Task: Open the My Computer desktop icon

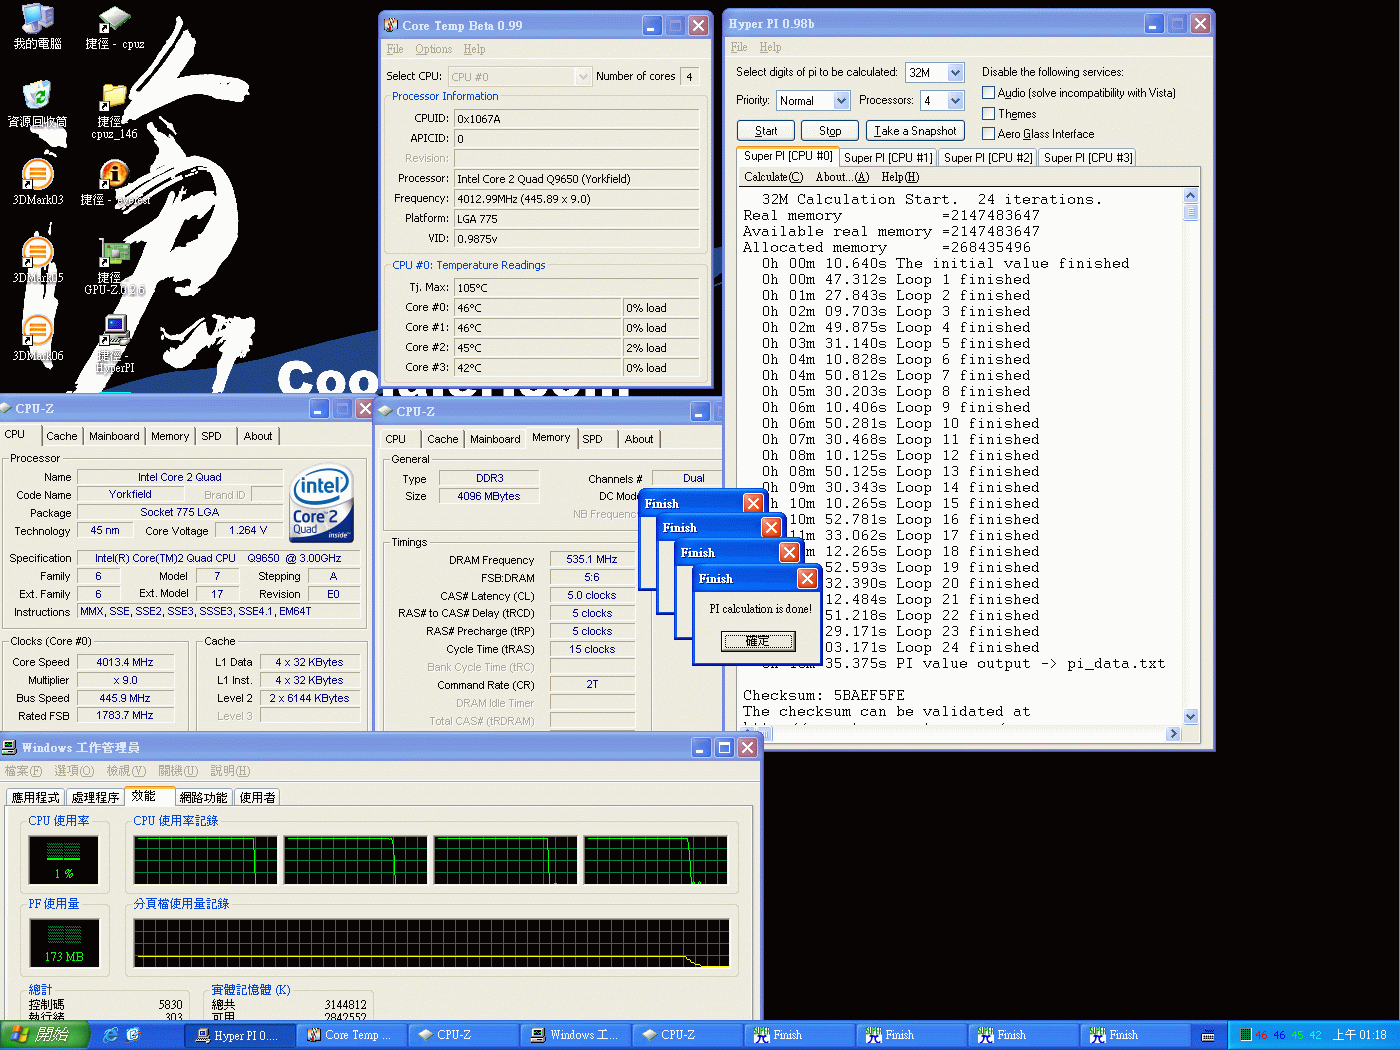Action: coord(37,20)
